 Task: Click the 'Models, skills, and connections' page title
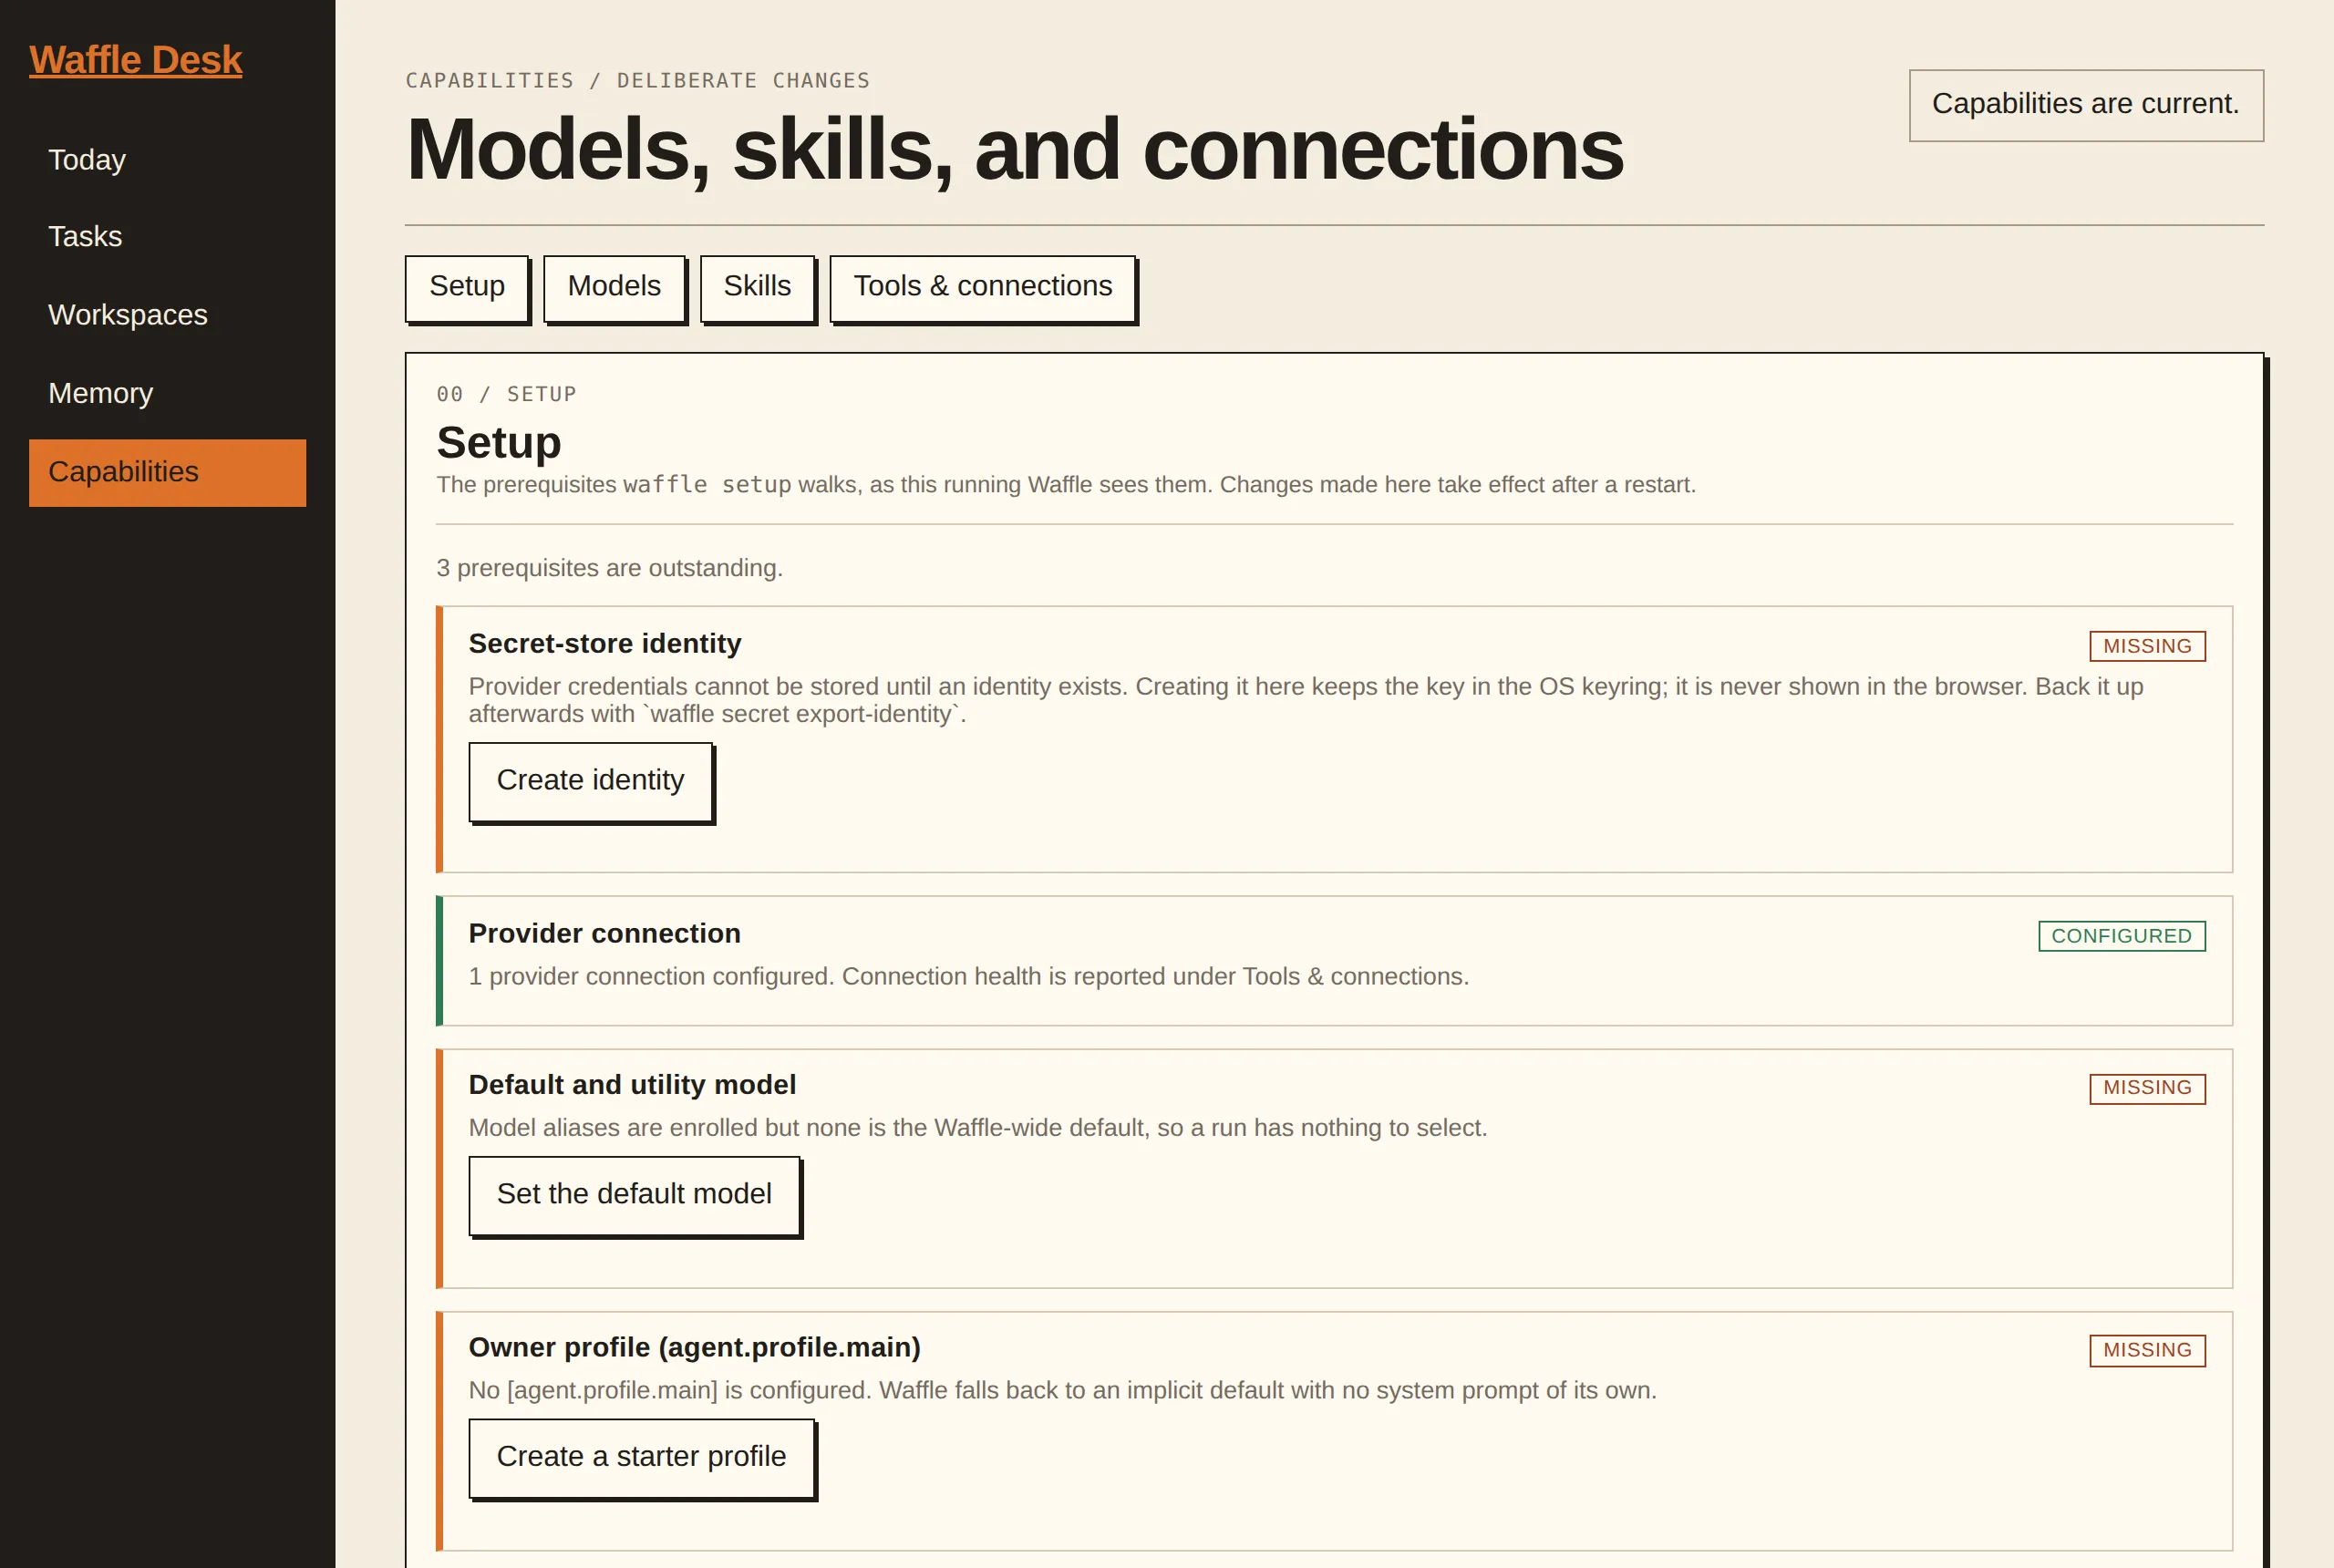point(1014,149)
